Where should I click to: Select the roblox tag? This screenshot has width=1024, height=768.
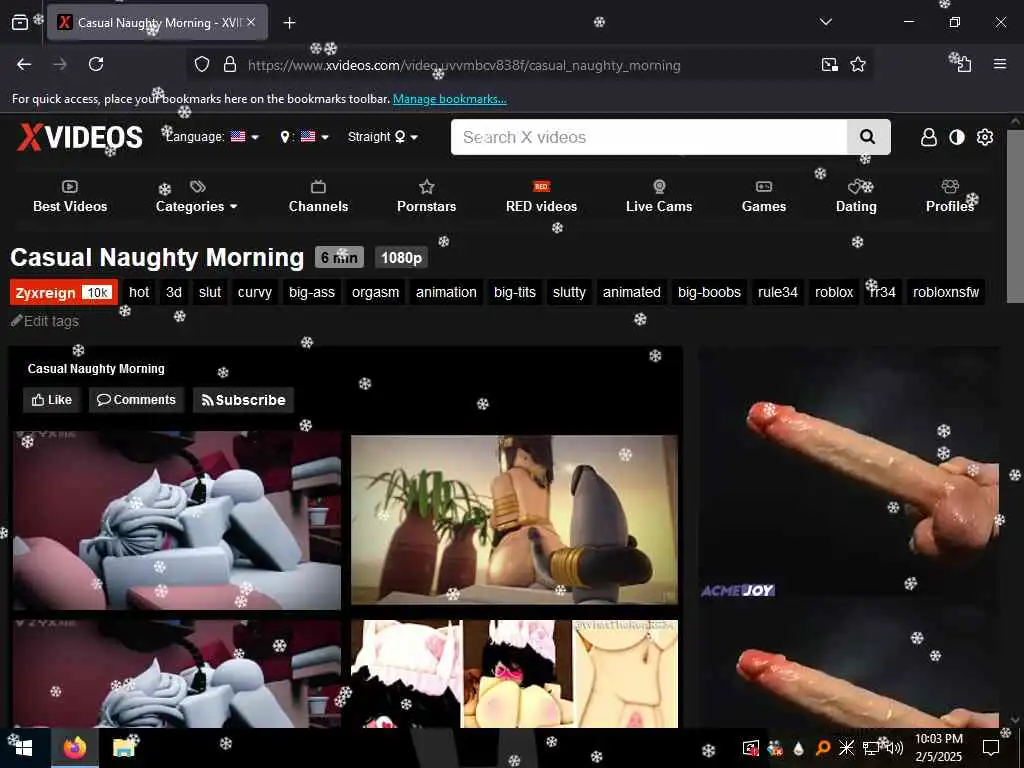[x=834, y=293]
